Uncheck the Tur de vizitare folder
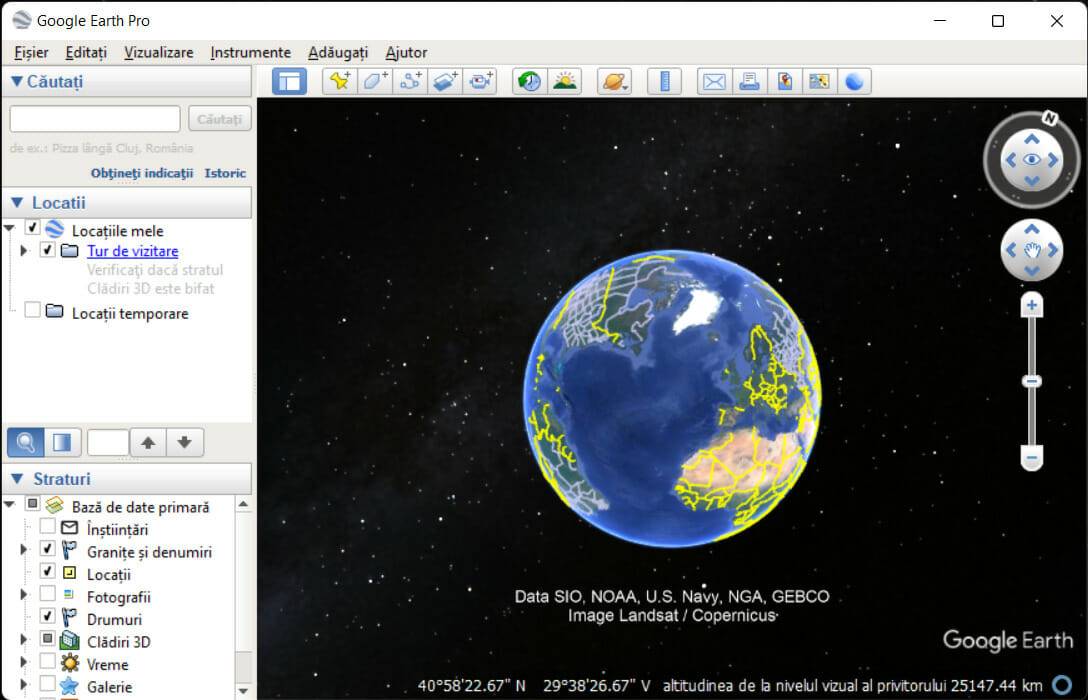 (x=45, y=251)
